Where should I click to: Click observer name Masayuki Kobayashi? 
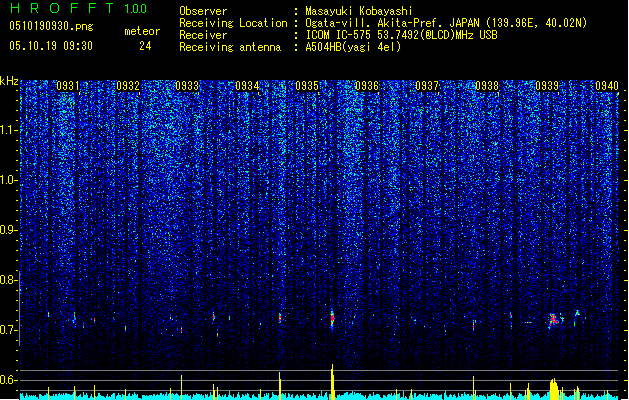[x=359, y=11]
